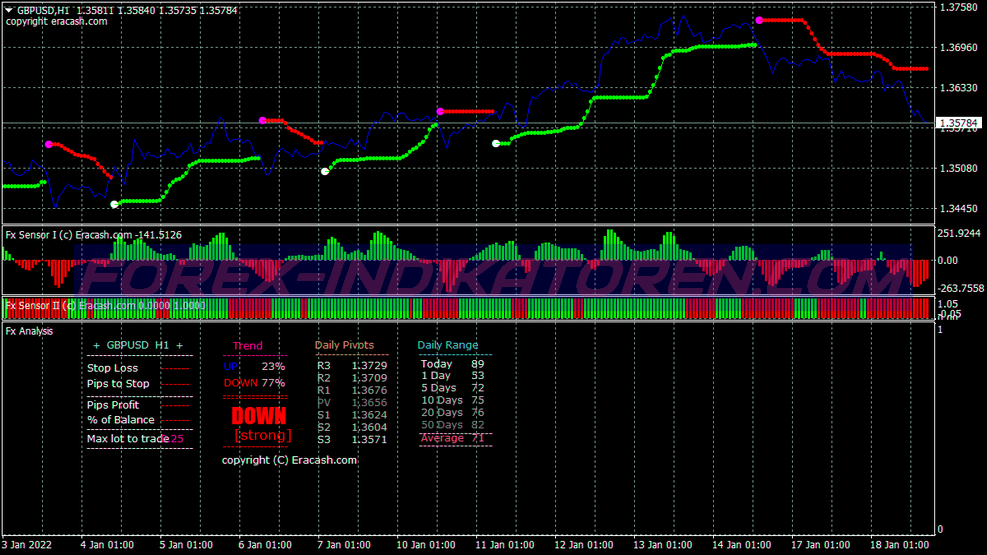Click the triangle arrow beside GBPUSD,H1 title

[x=9, y=9]
